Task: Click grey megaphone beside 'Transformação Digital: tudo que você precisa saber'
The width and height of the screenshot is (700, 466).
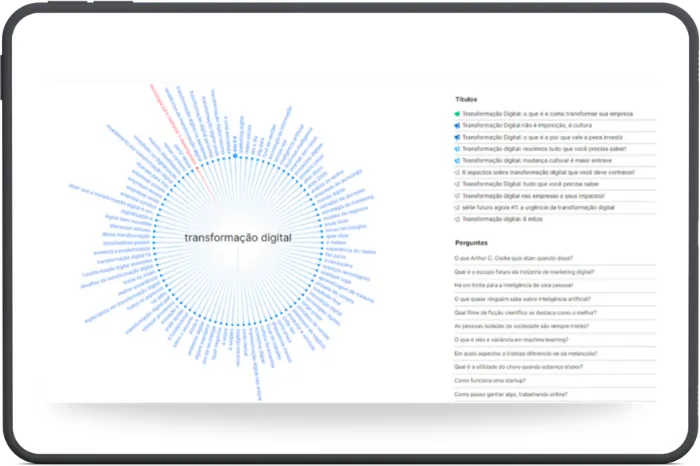Action: (x=457, y=184)
